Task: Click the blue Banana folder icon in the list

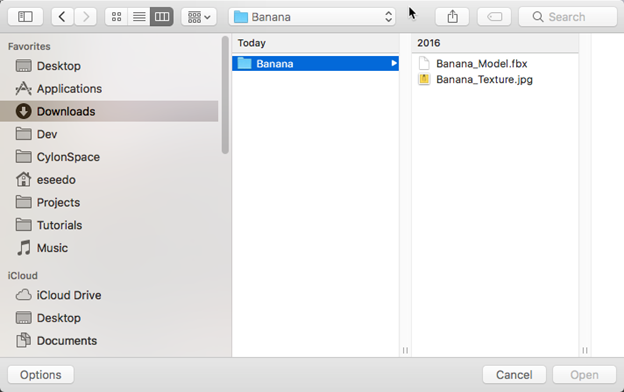Action: pos(244,63)
